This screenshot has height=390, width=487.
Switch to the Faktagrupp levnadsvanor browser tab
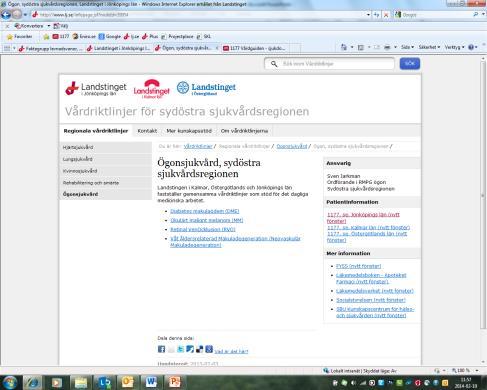click(x=50, y=48)
